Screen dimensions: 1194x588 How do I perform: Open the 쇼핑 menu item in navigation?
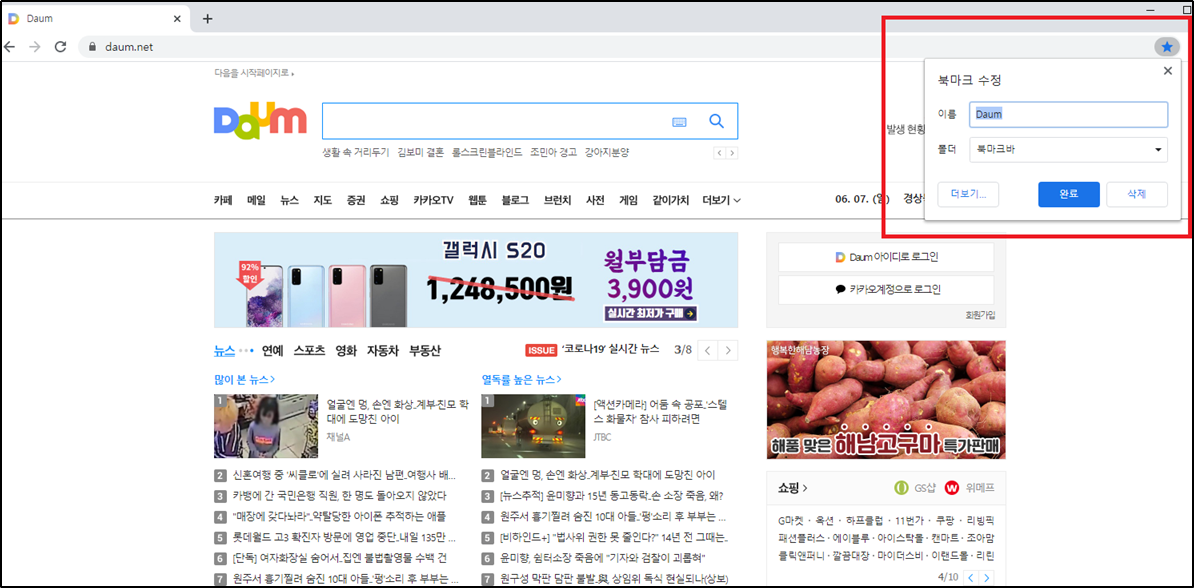click(390, 200)
